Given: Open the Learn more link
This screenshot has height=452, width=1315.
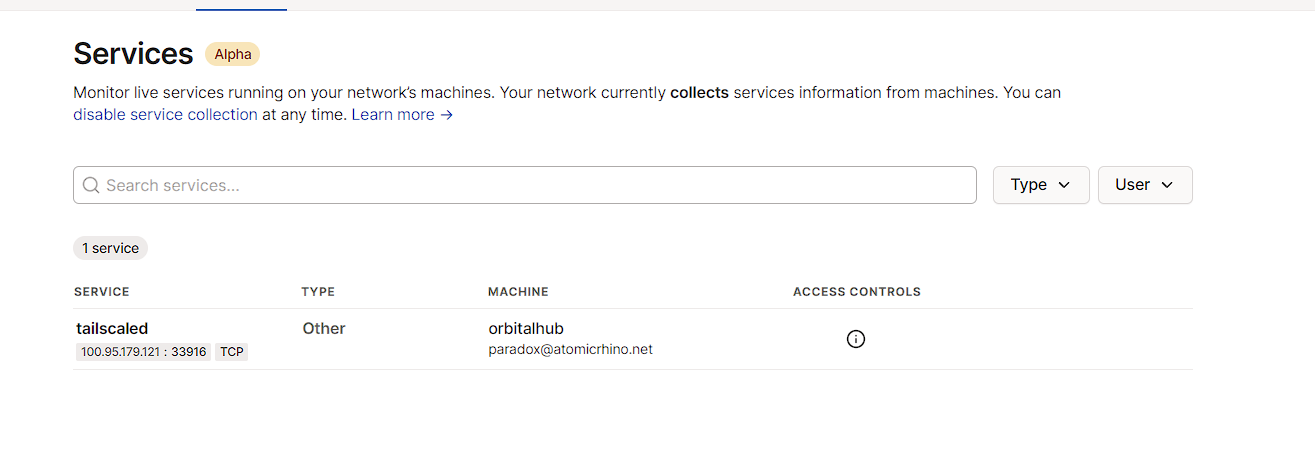Looking at the screenshot, I should (402, 114).
